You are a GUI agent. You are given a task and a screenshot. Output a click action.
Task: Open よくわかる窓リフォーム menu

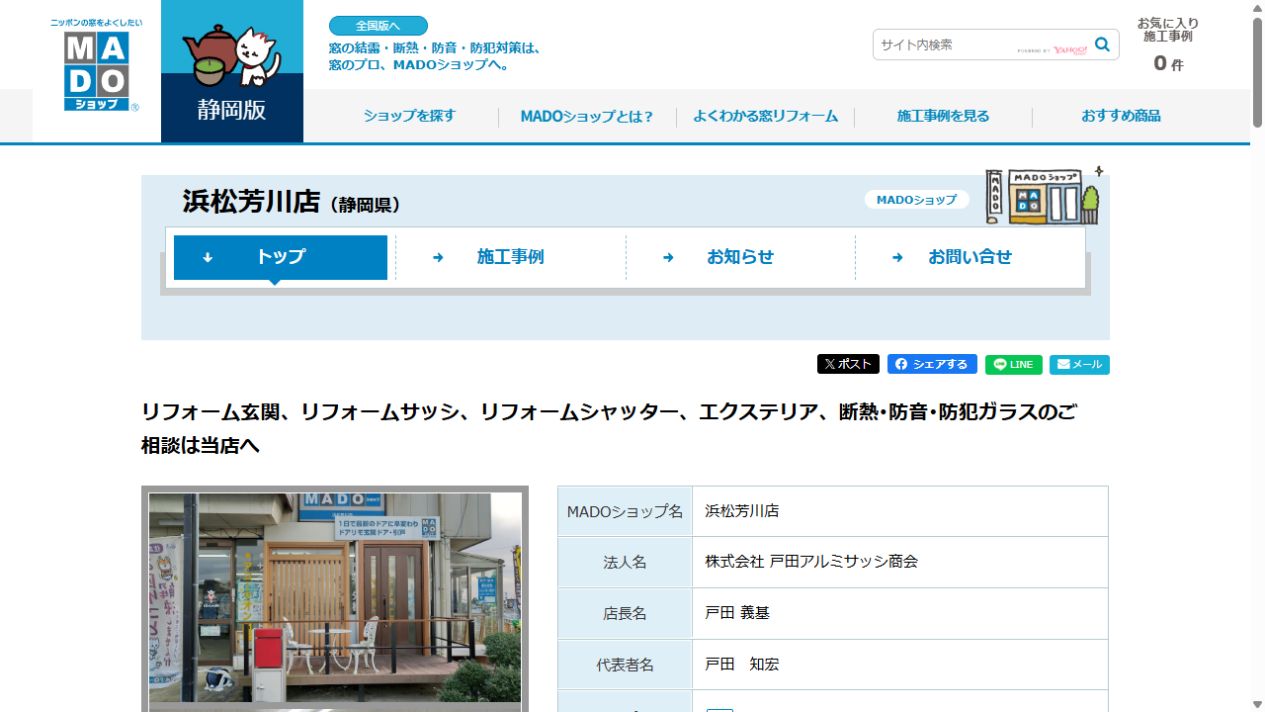765,116
